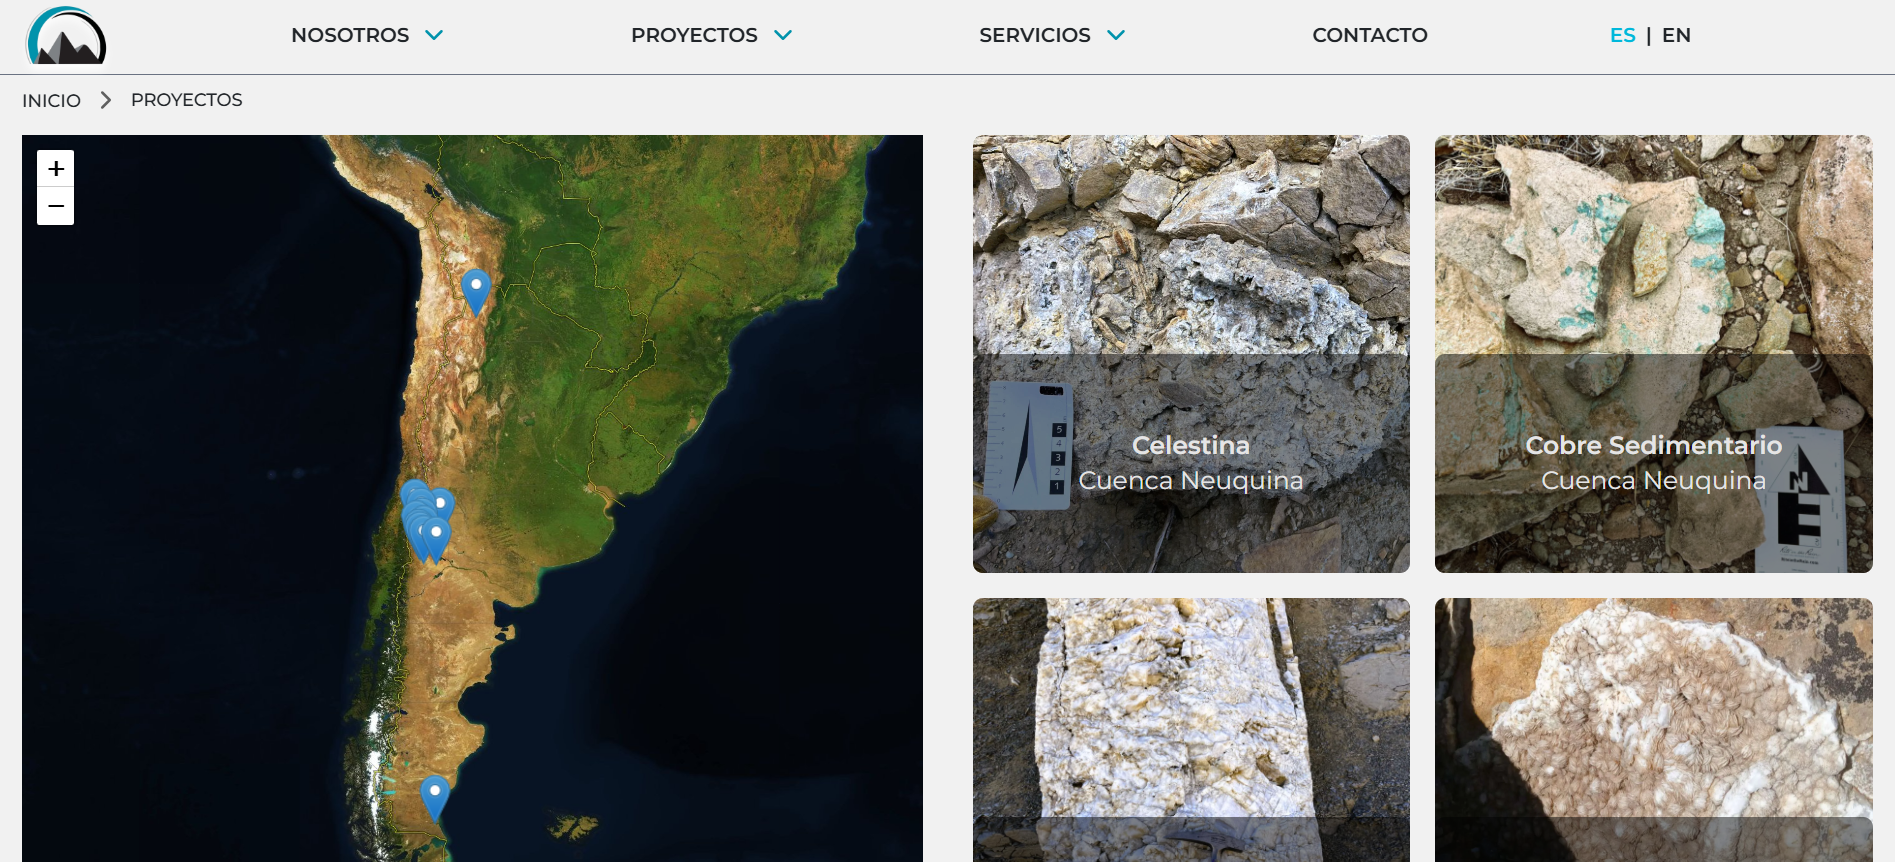
Task: Go to INICIO breadcrumb link
Action: 51,100
